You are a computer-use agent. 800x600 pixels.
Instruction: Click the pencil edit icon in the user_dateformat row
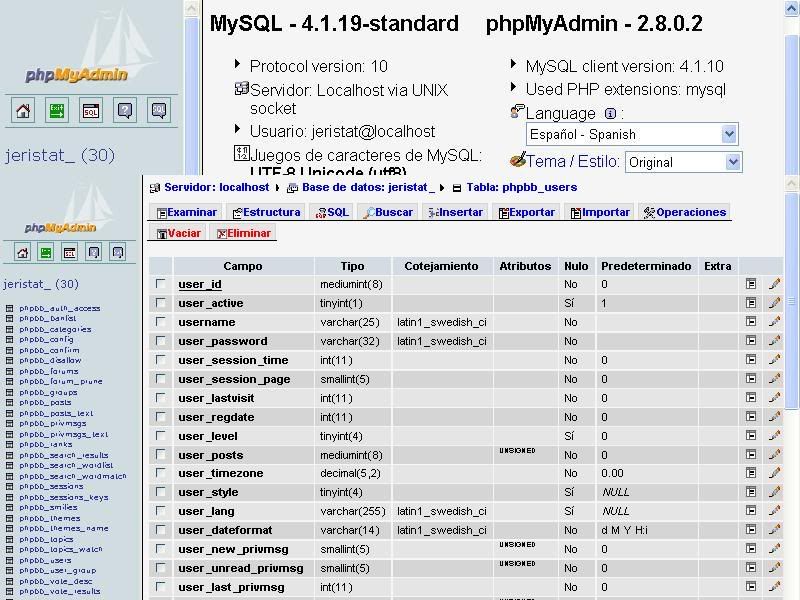774,530
